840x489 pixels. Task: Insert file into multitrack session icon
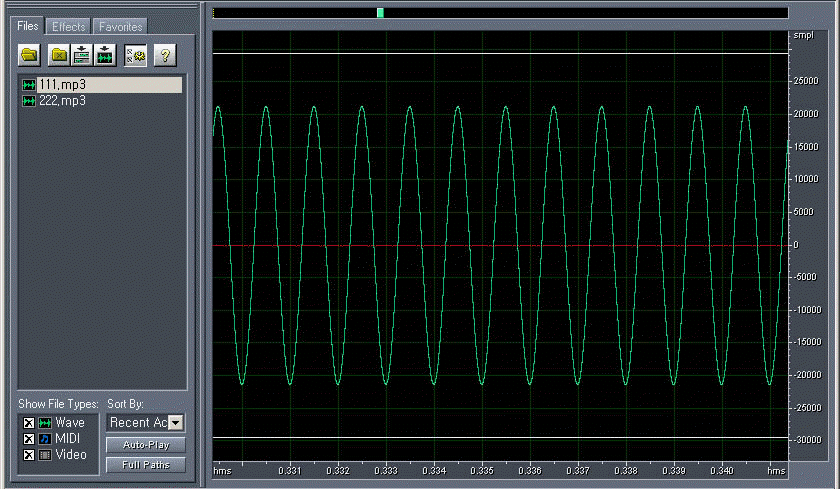coord(81,55)
